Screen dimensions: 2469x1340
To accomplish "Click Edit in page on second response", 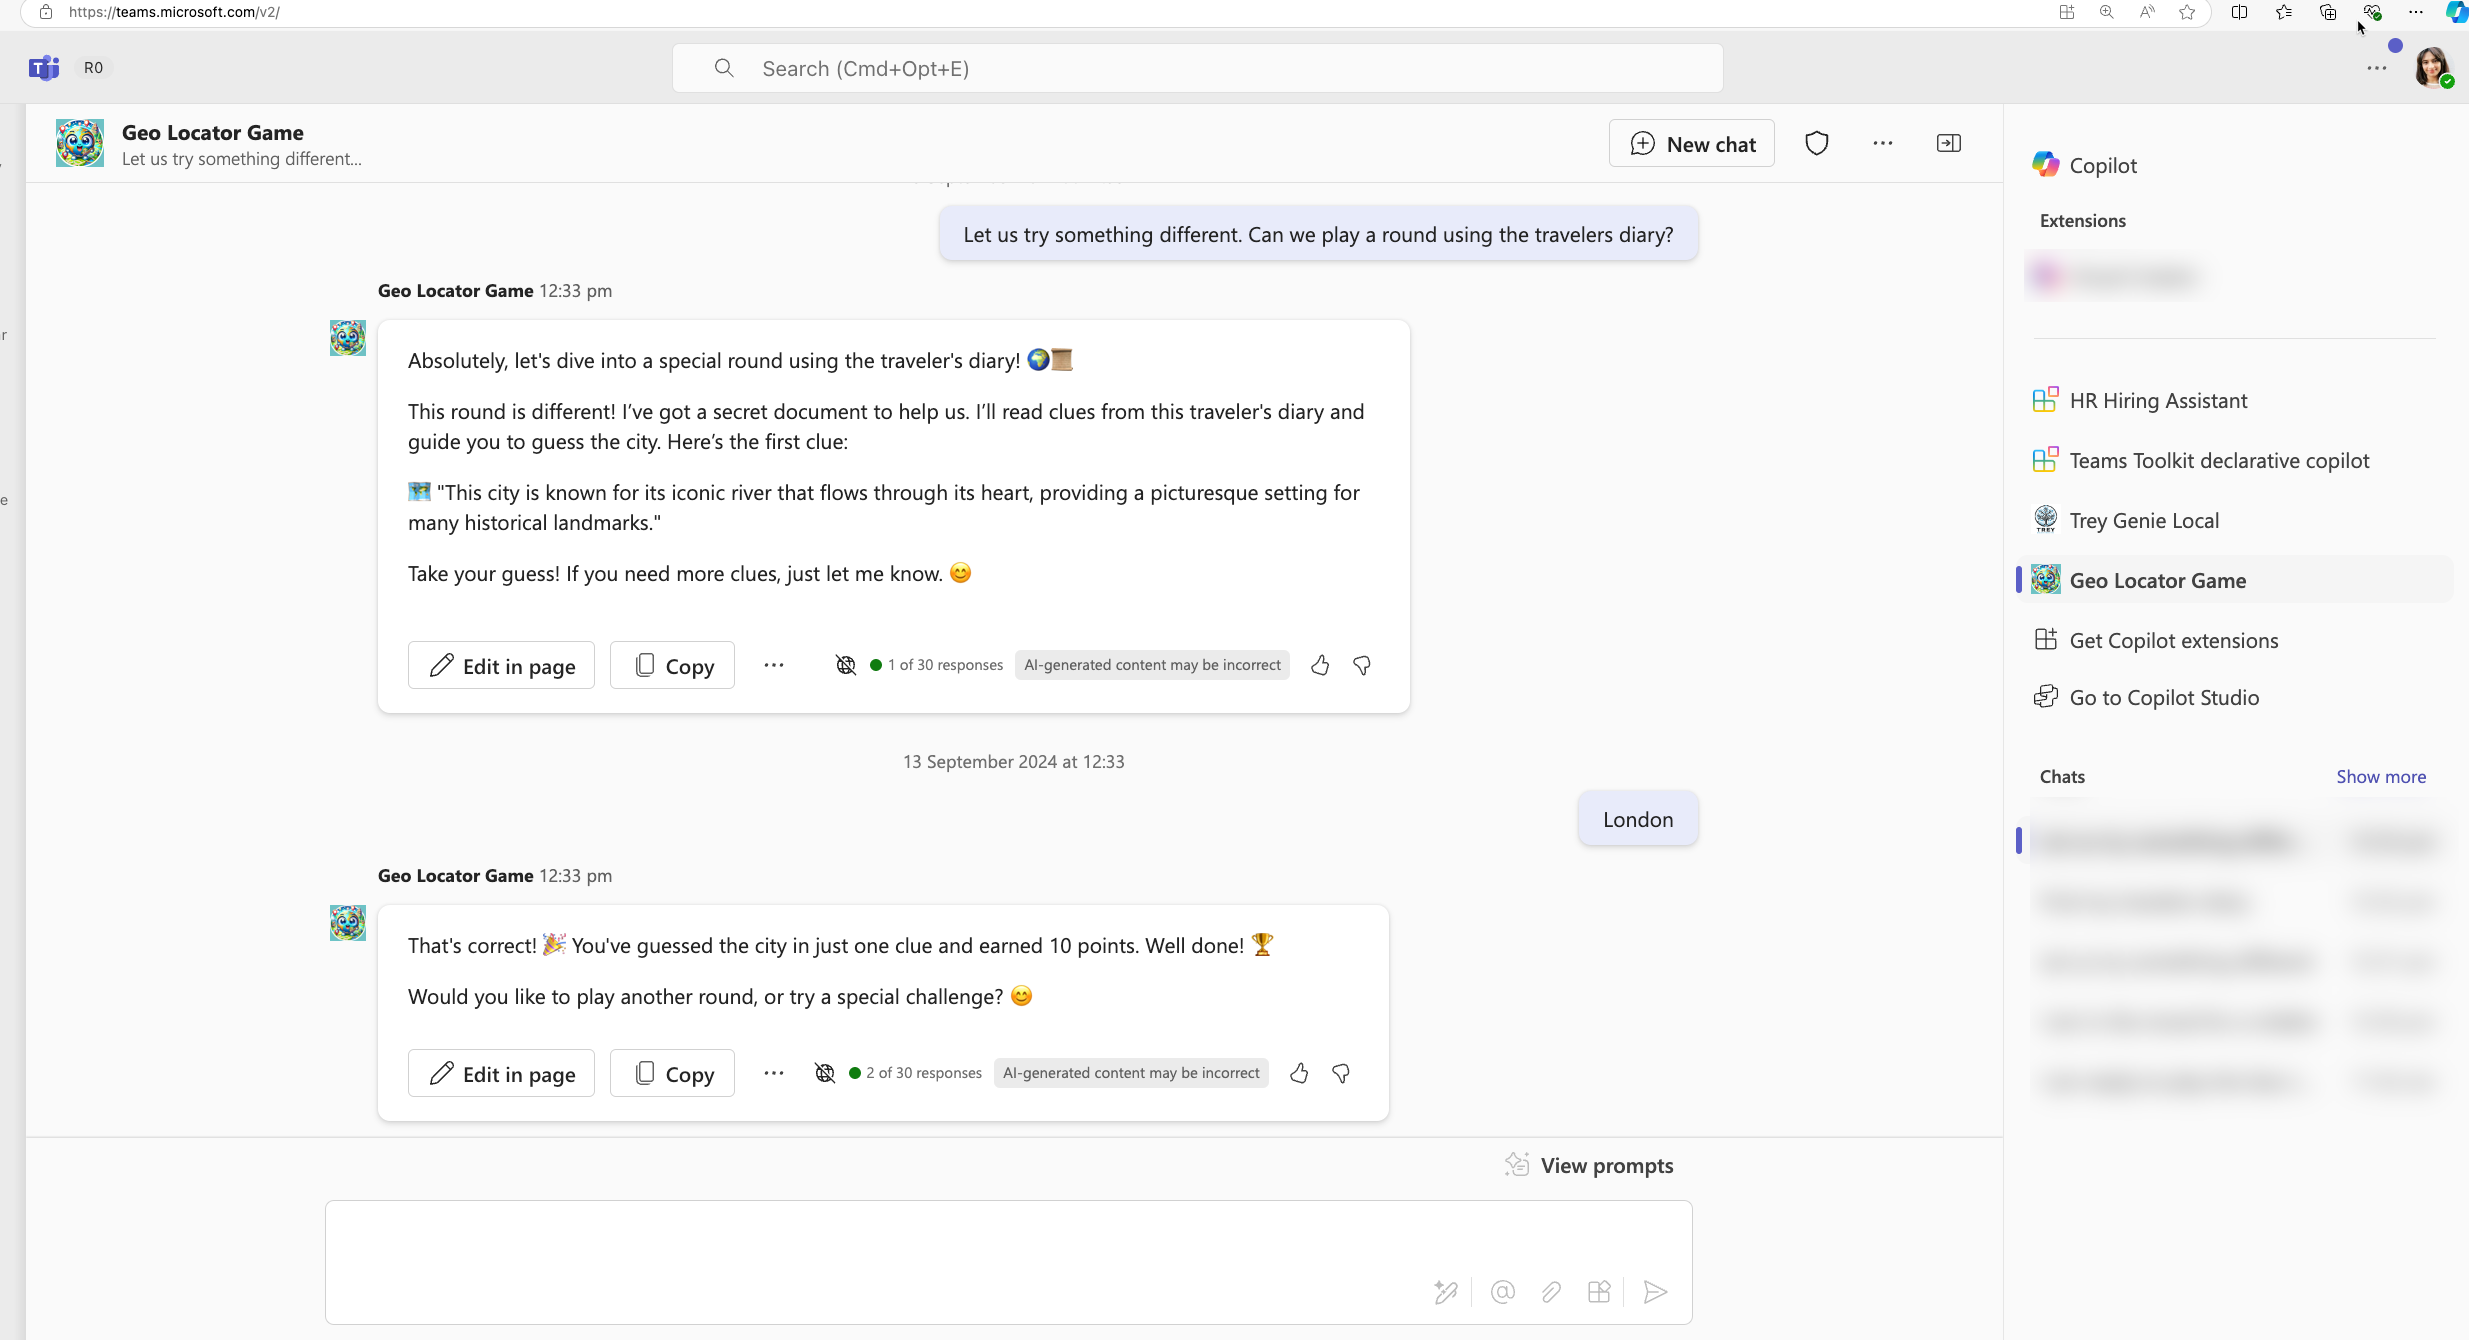I will click(501, 1074).
